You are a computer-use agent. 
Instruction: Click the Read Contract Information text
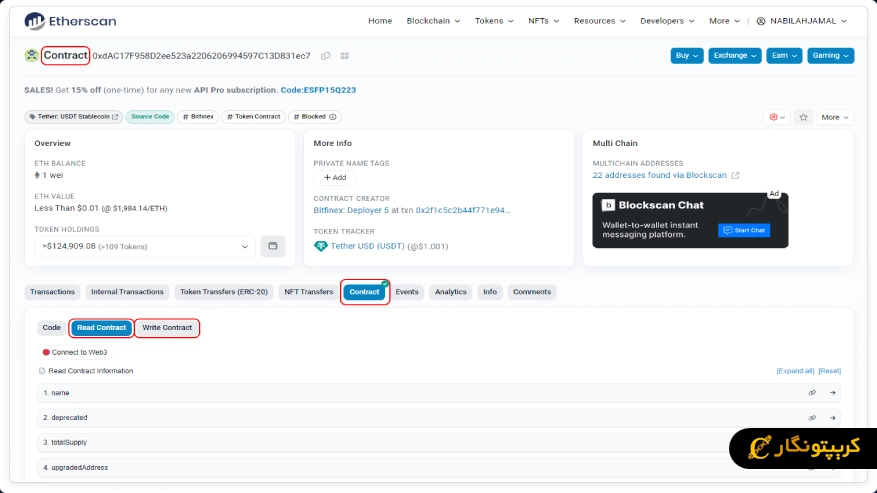(91, 371)
